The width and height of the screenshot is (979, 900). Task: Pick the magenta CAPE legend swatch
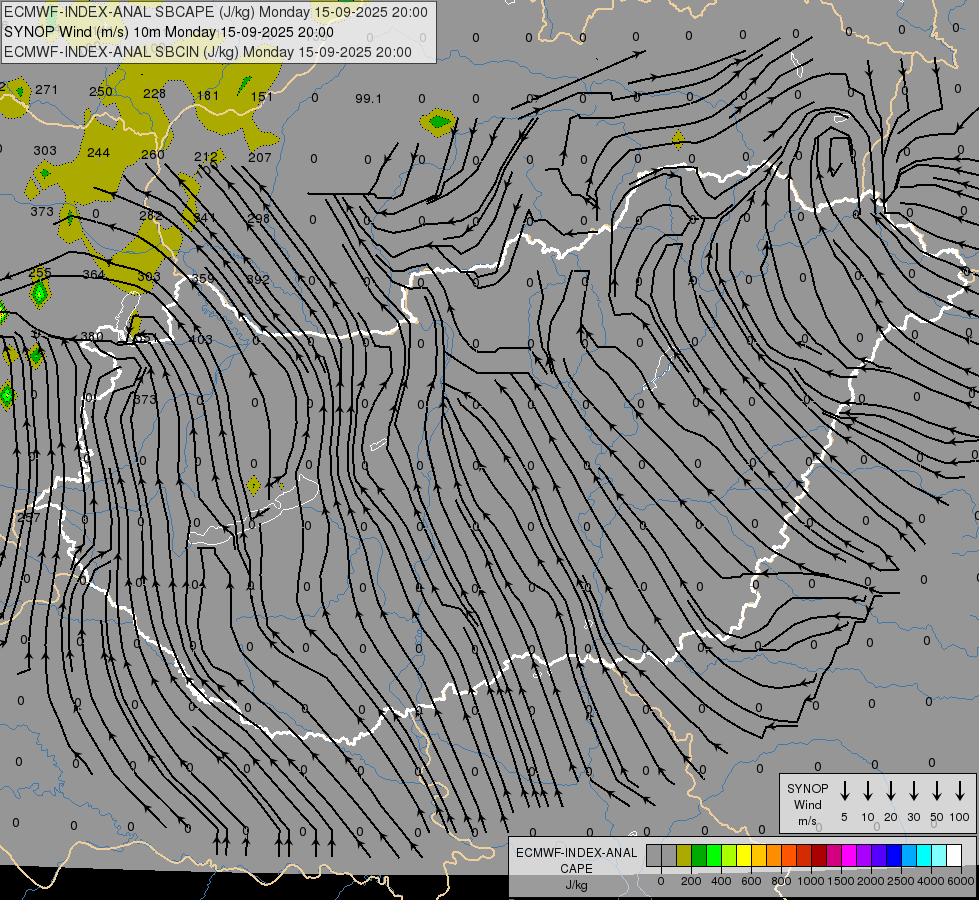(849, 856)
